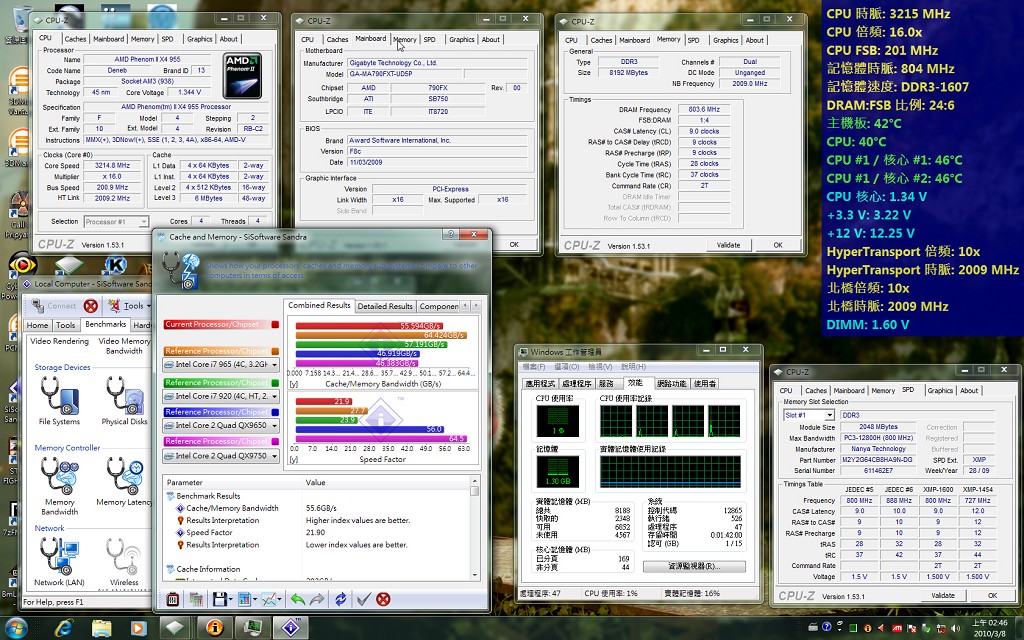The image size is (1024, 640).
Task: Open the Processor #1 selection dropdown in CPU-Z
Action: coord(116,221)
